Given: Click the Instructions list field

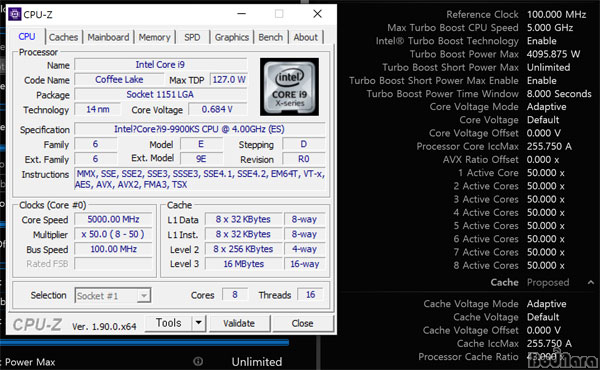Looking at the screenshot, I should tap(200, 179).
